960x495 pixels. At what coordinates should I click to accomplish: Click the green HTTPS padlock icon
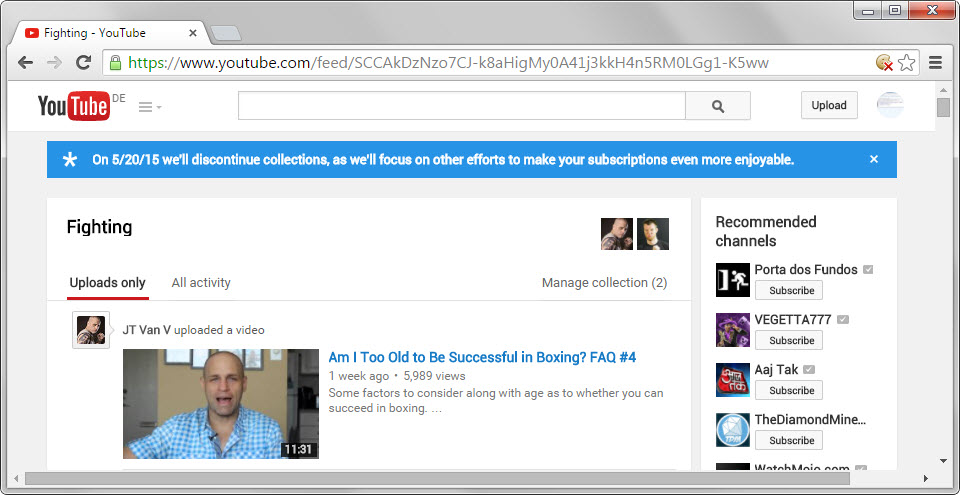115,62
